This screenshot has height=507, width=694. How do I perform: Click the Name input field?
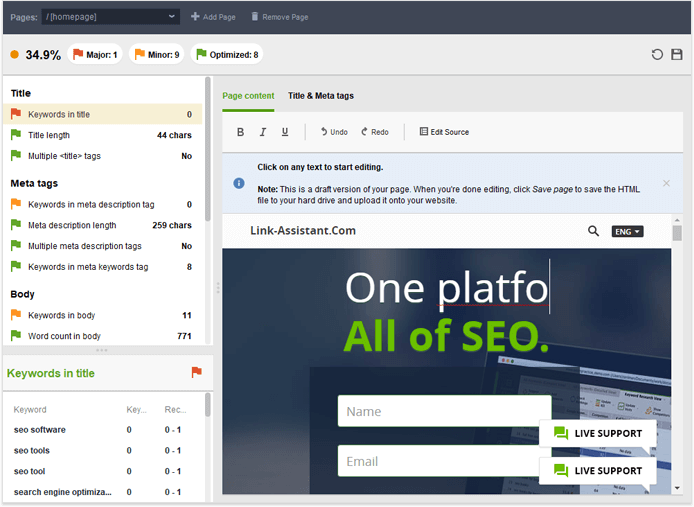[x=444, y=411]
